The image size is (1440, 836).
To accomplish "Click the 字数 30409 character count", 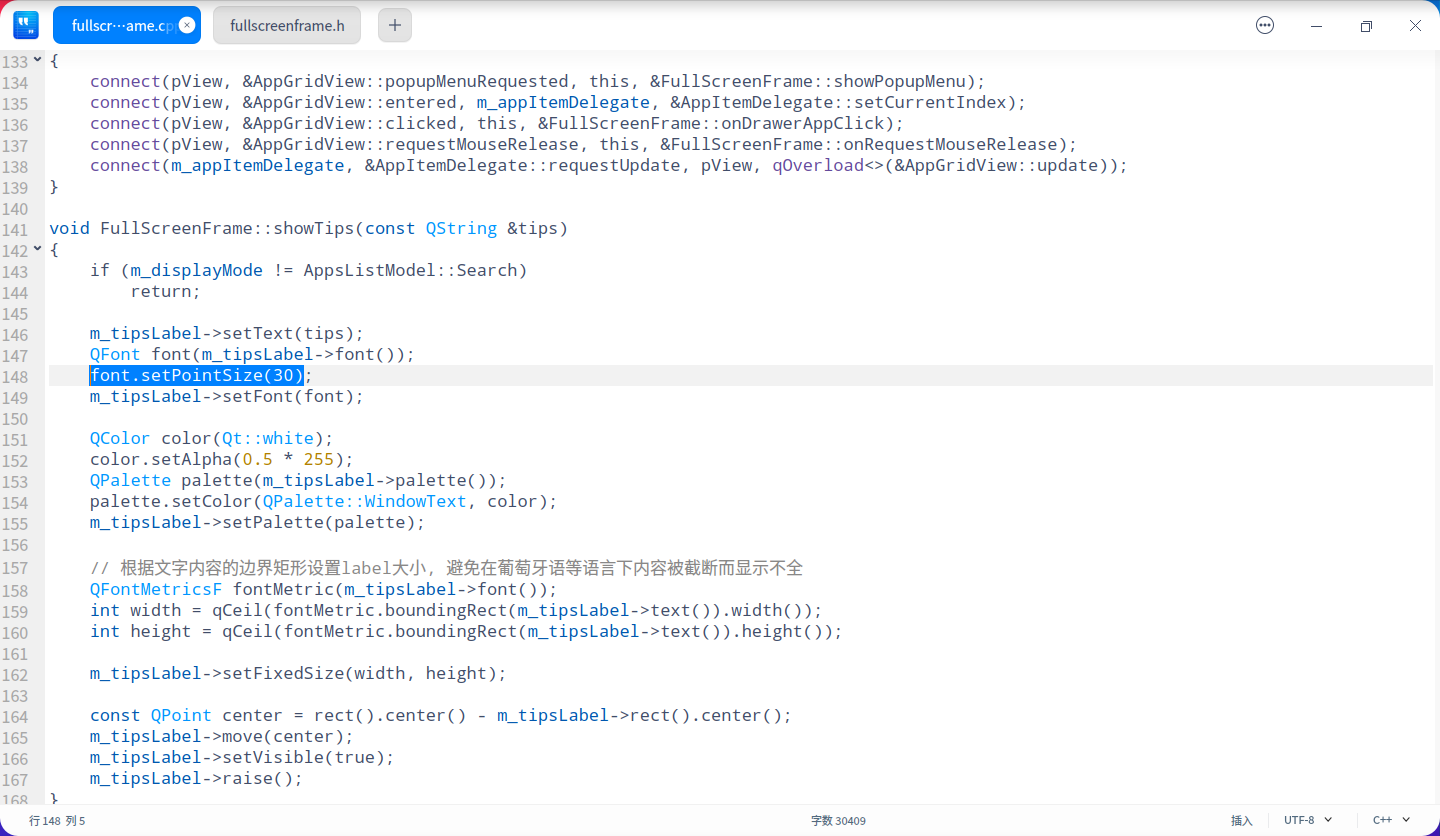I will 838,820.
